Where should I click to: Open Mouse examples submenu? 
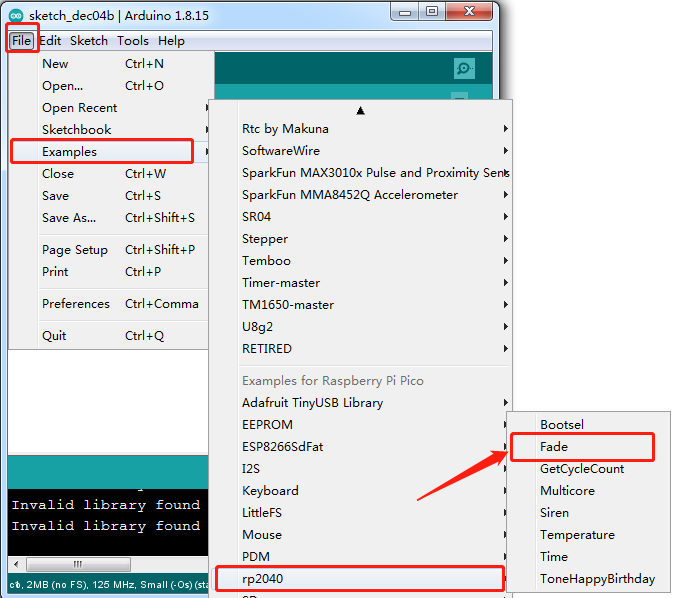pyautogui.click(x=359, y=535)
